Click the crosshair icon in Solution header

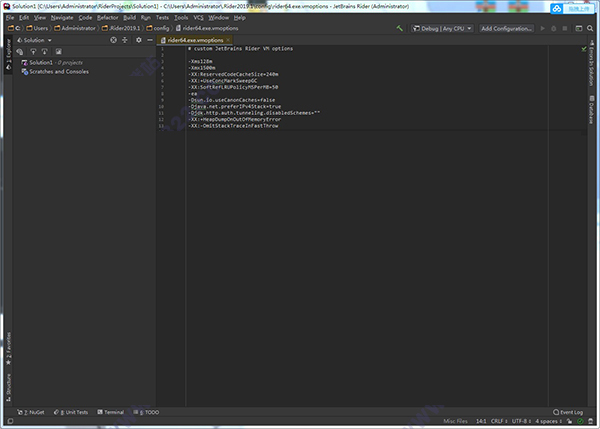click(x=125, y=40)
